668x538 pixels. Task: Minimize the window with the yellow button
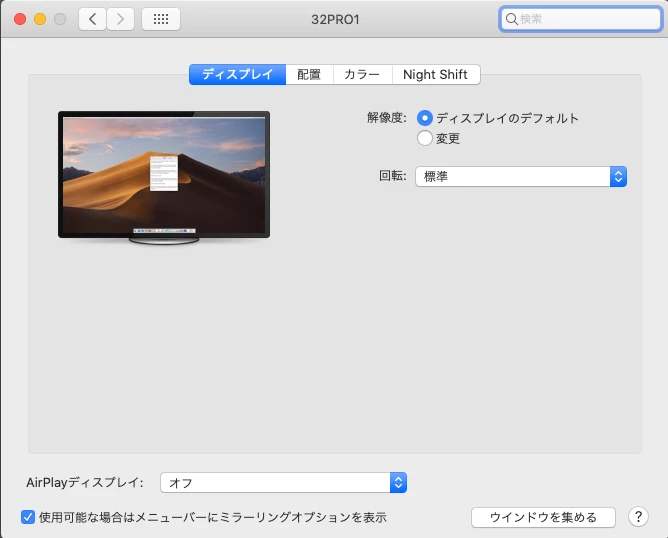tap(40, 19)
